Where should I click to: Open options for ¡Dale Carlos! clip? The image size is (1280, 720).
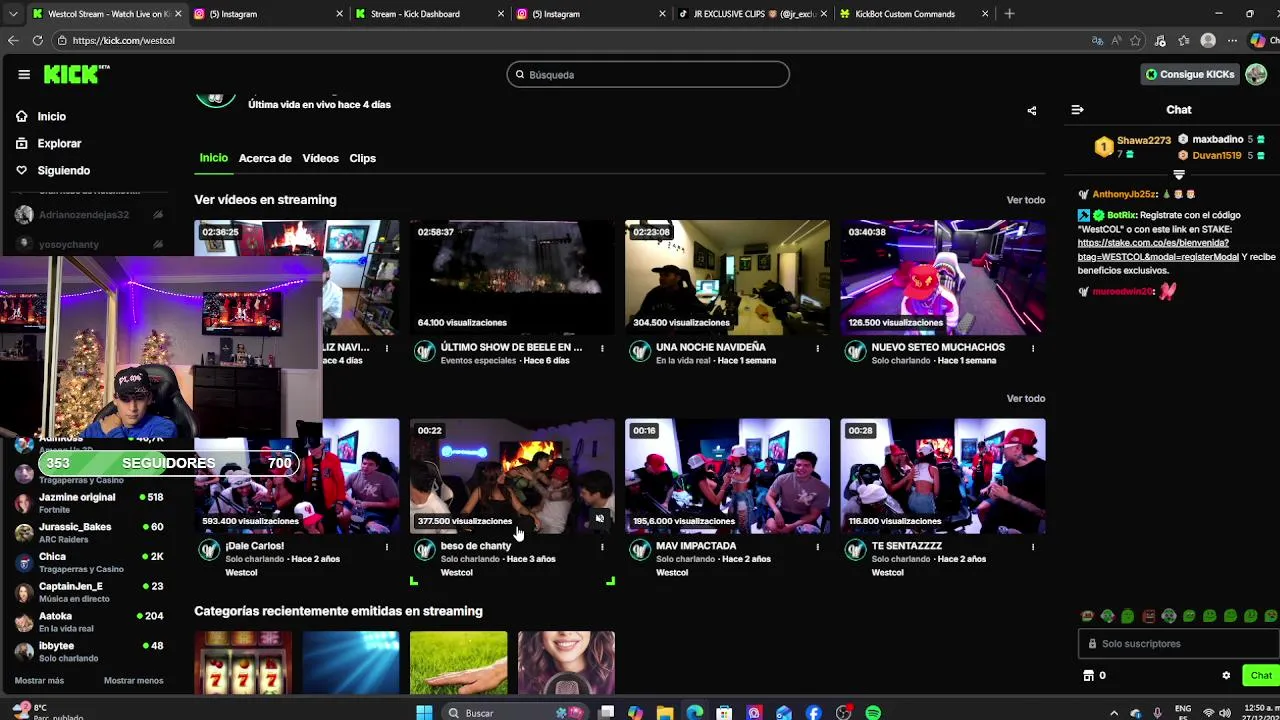pyautogui.click(x=387, y=547)
